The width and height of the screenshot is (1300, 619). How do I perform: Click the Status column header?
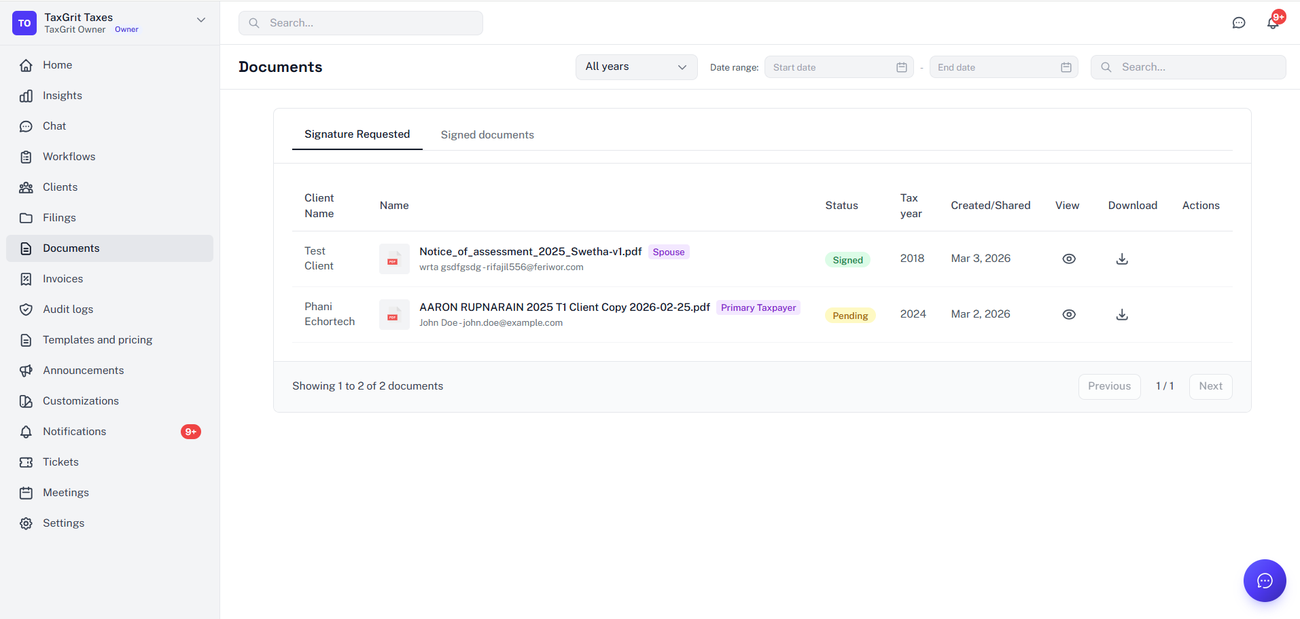[x=842, y=205]
